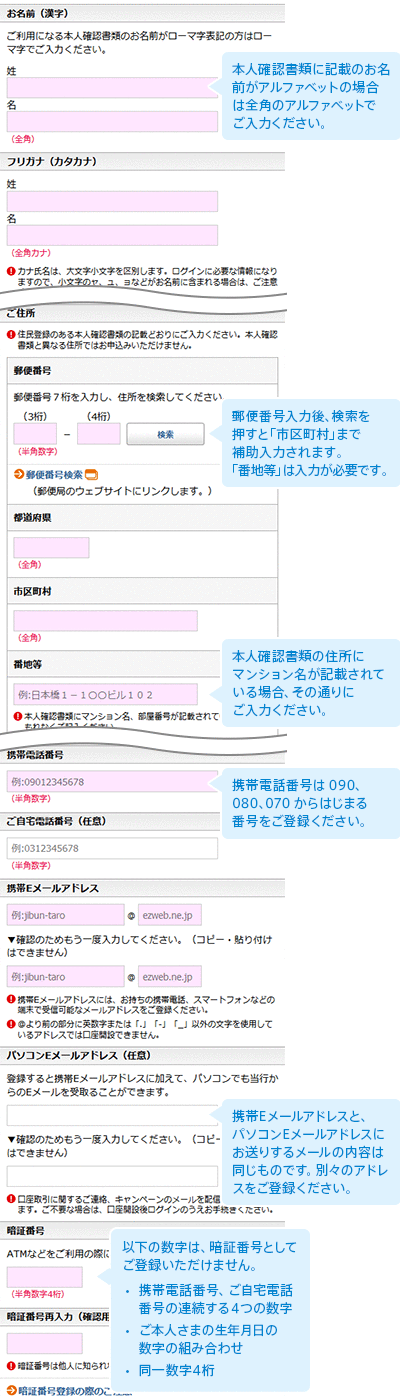
Task: Click the mobile email local-part field
Action: tap(65, 914)
